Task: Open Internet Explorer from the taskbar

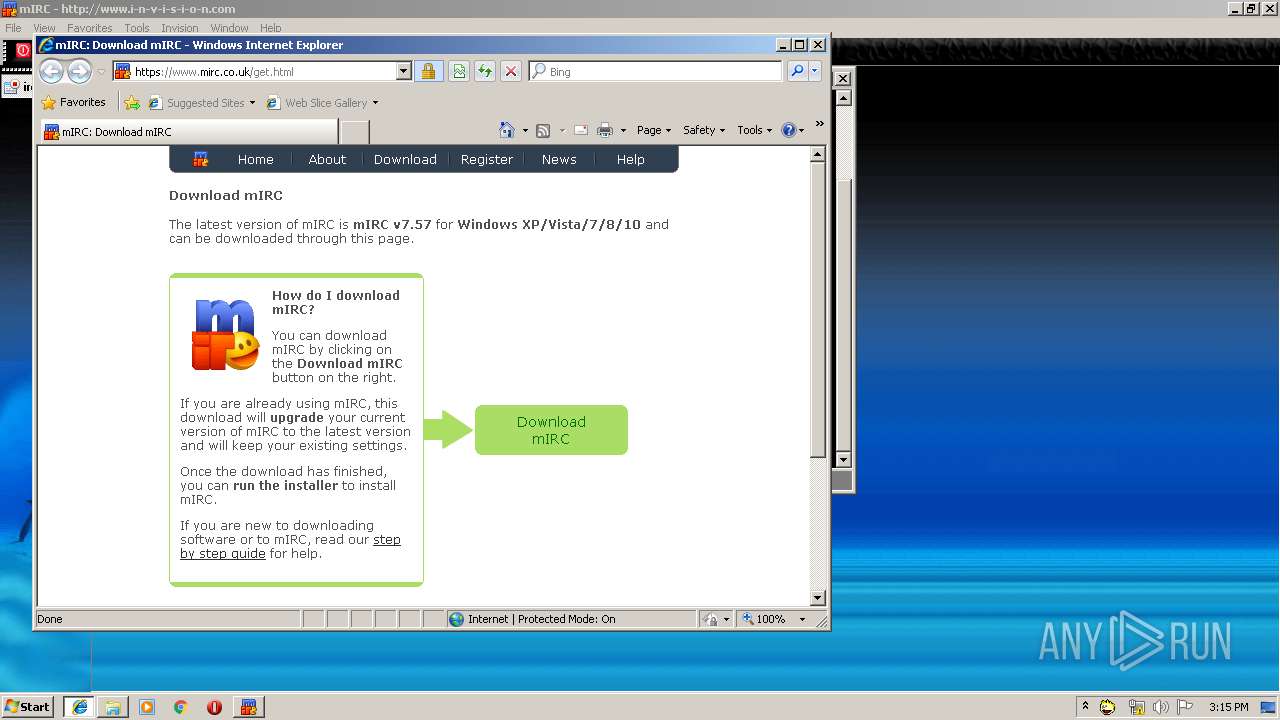Action: [79, 707]
